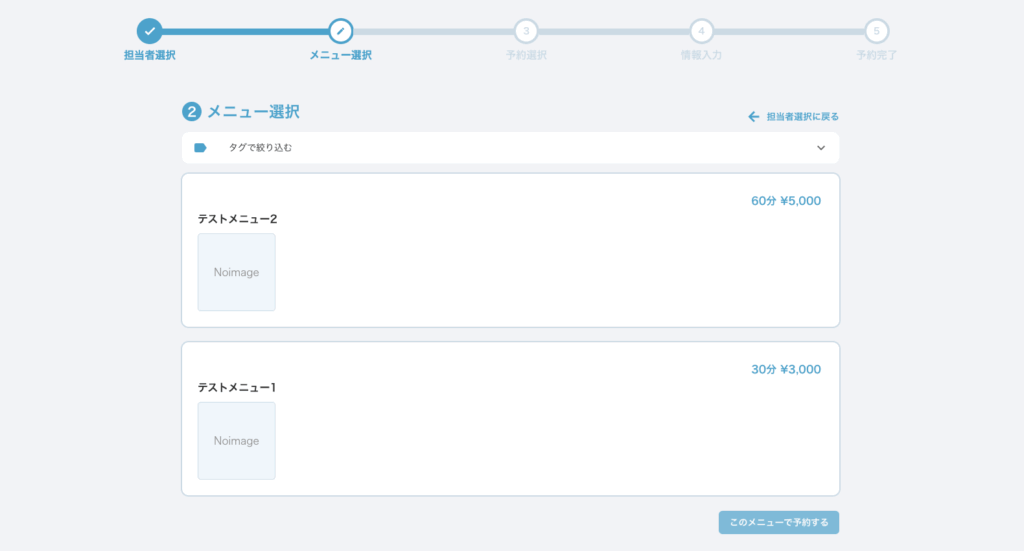Expand the tag filter chevron
Image resolution: width=1024 pixels, height=551 pixels.
821,148
